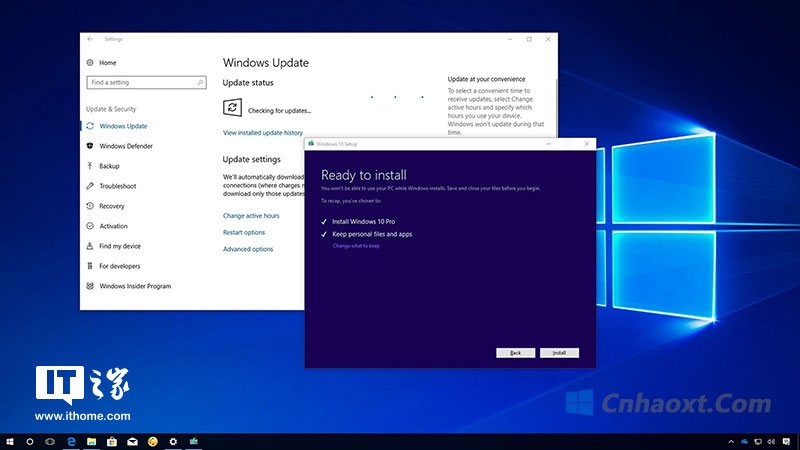Open Task View on the taskbar
800x450 pixels.
tap(50, 442)
